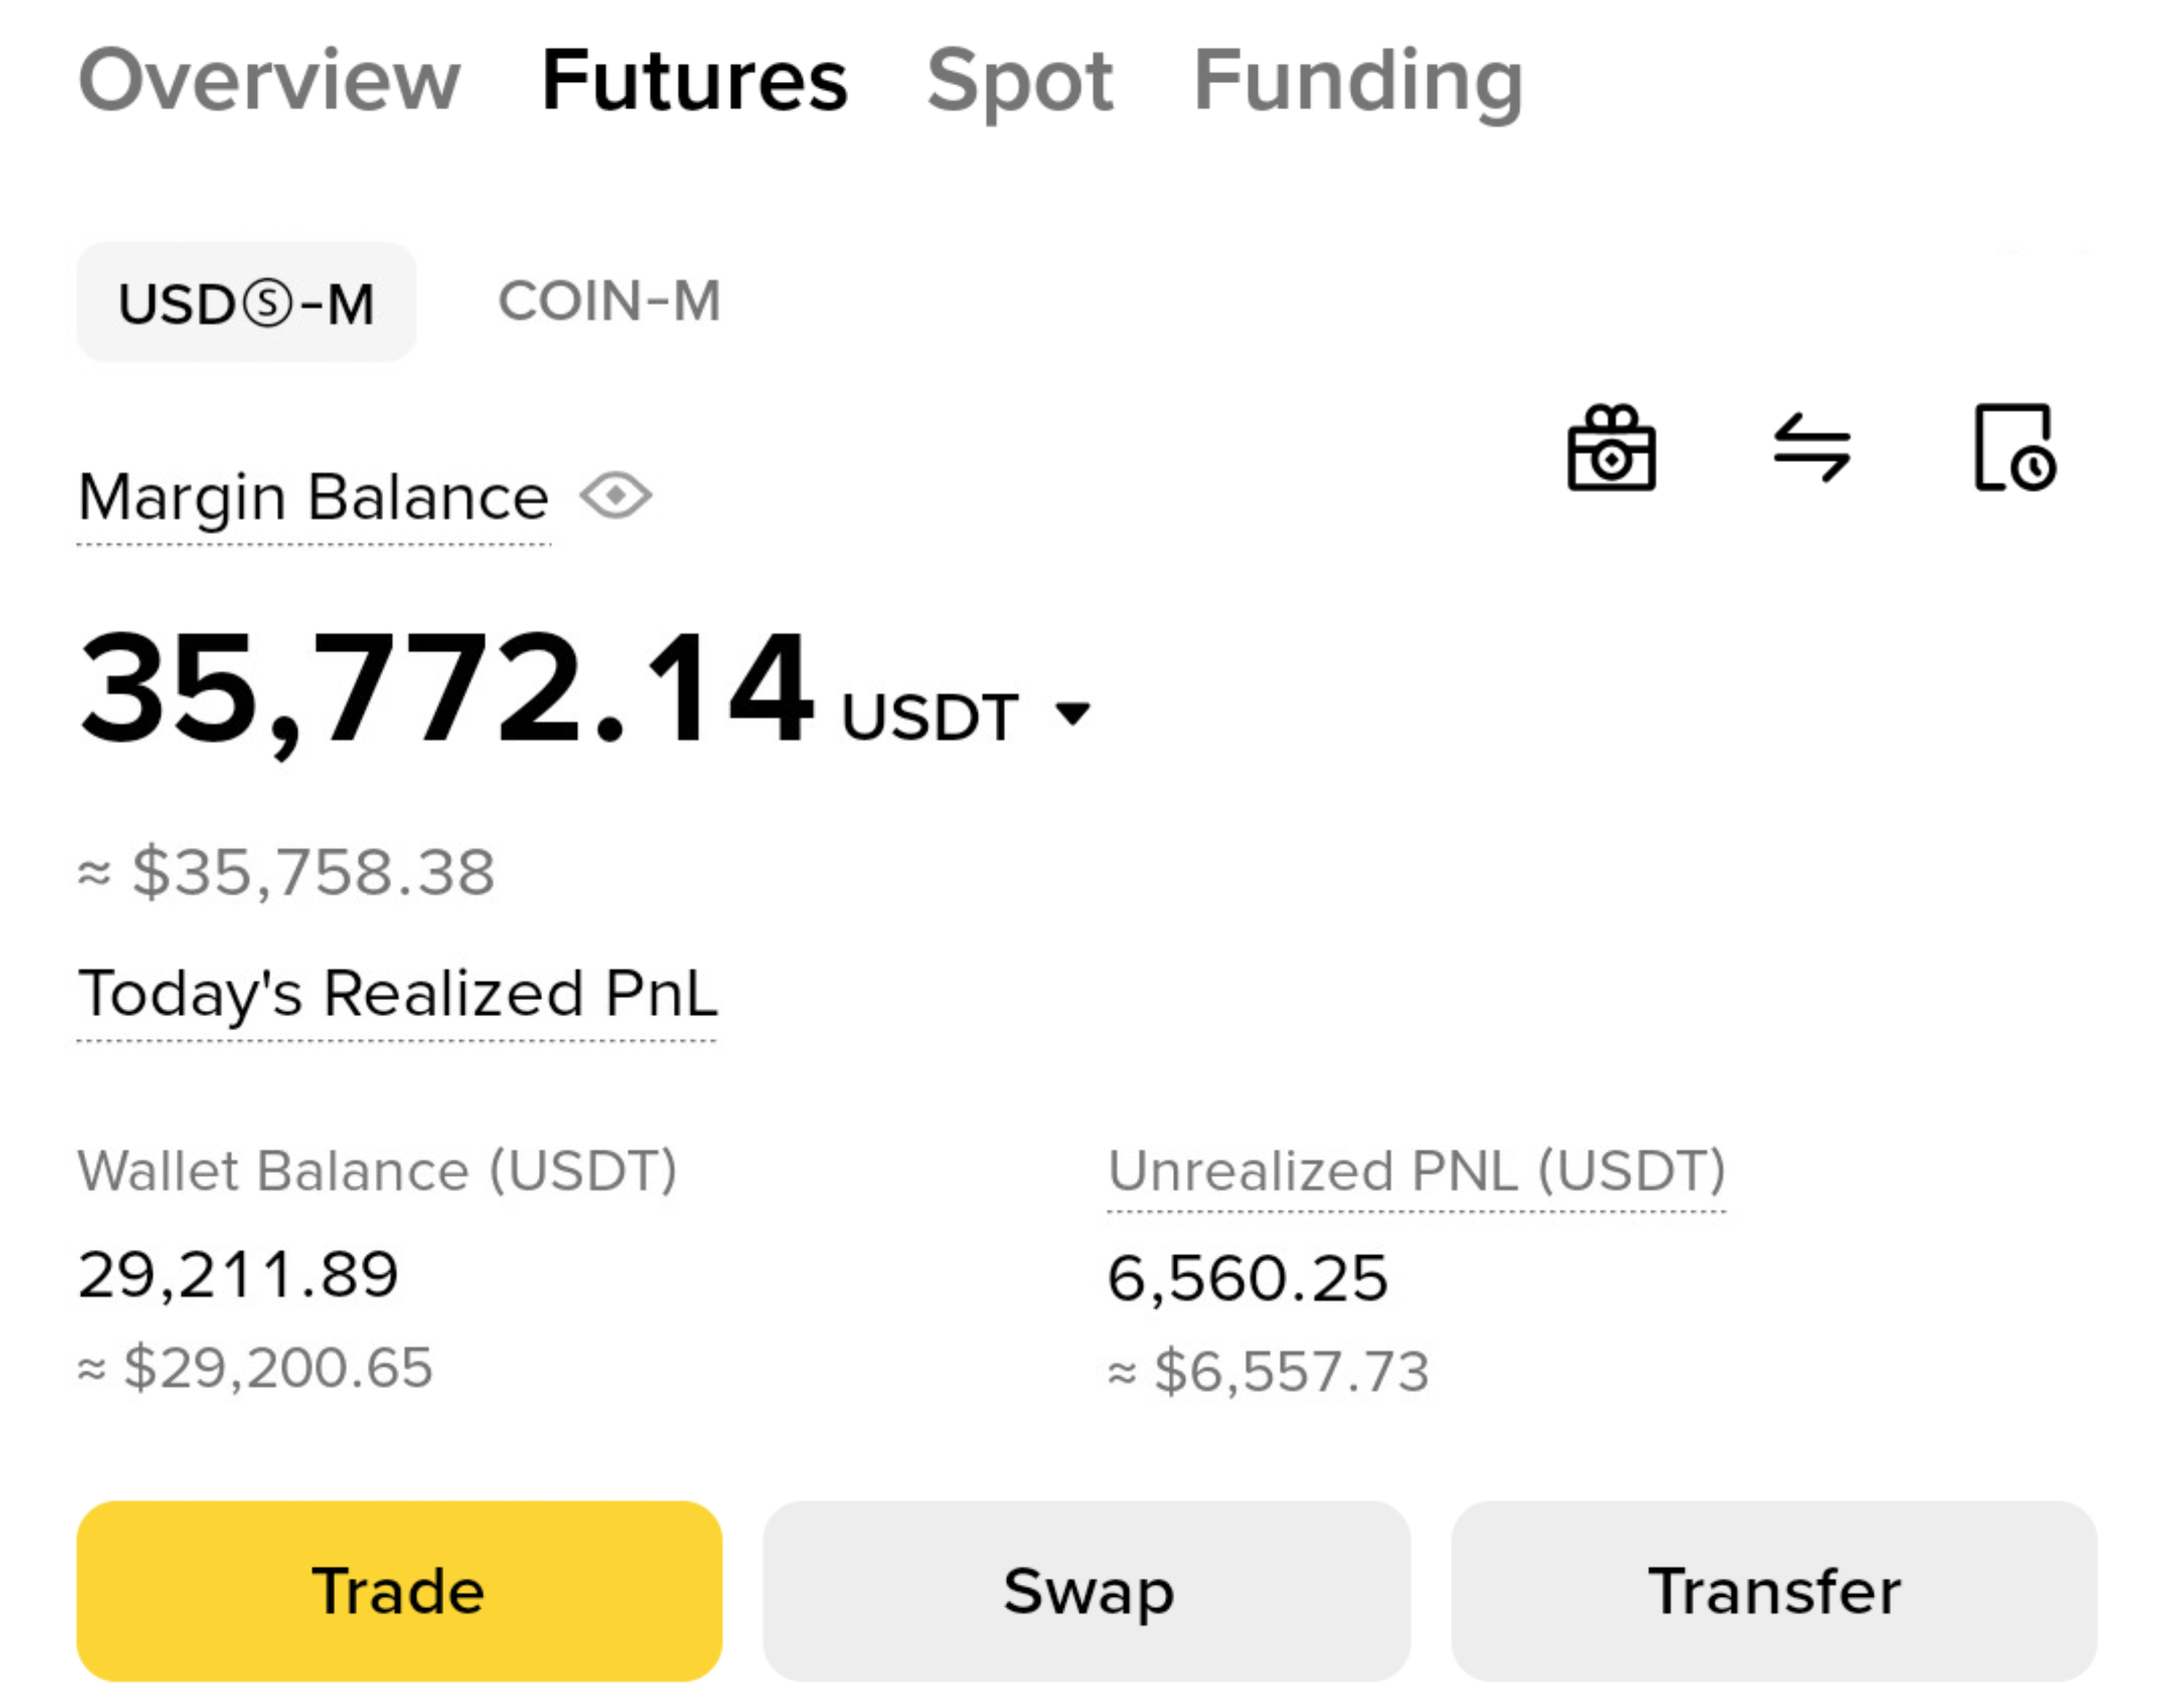Click the yellow Trade button
Image resolution: width=2174 pixels, height=1708 pixels.
pos(399,1590)
